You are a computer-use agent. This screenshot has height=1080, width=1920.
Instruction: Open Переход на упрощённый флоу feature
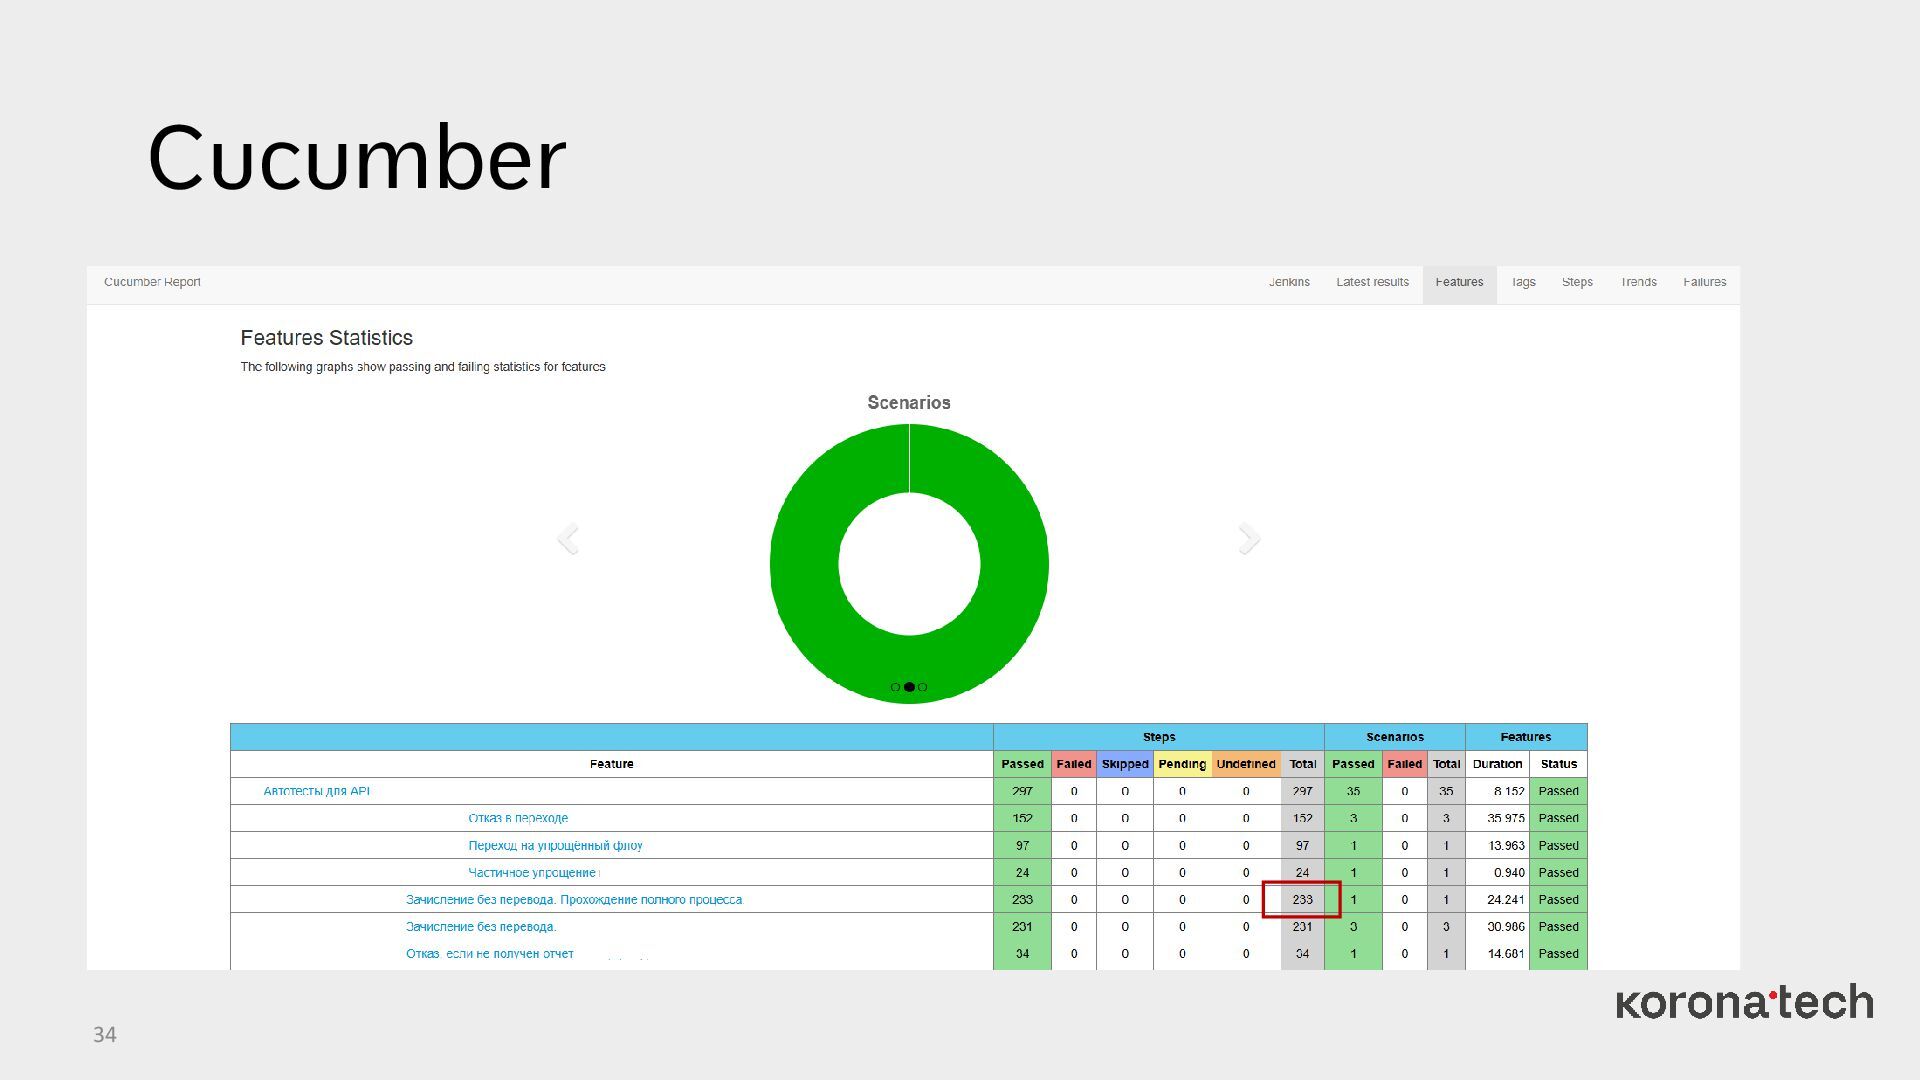pos(555,845)
